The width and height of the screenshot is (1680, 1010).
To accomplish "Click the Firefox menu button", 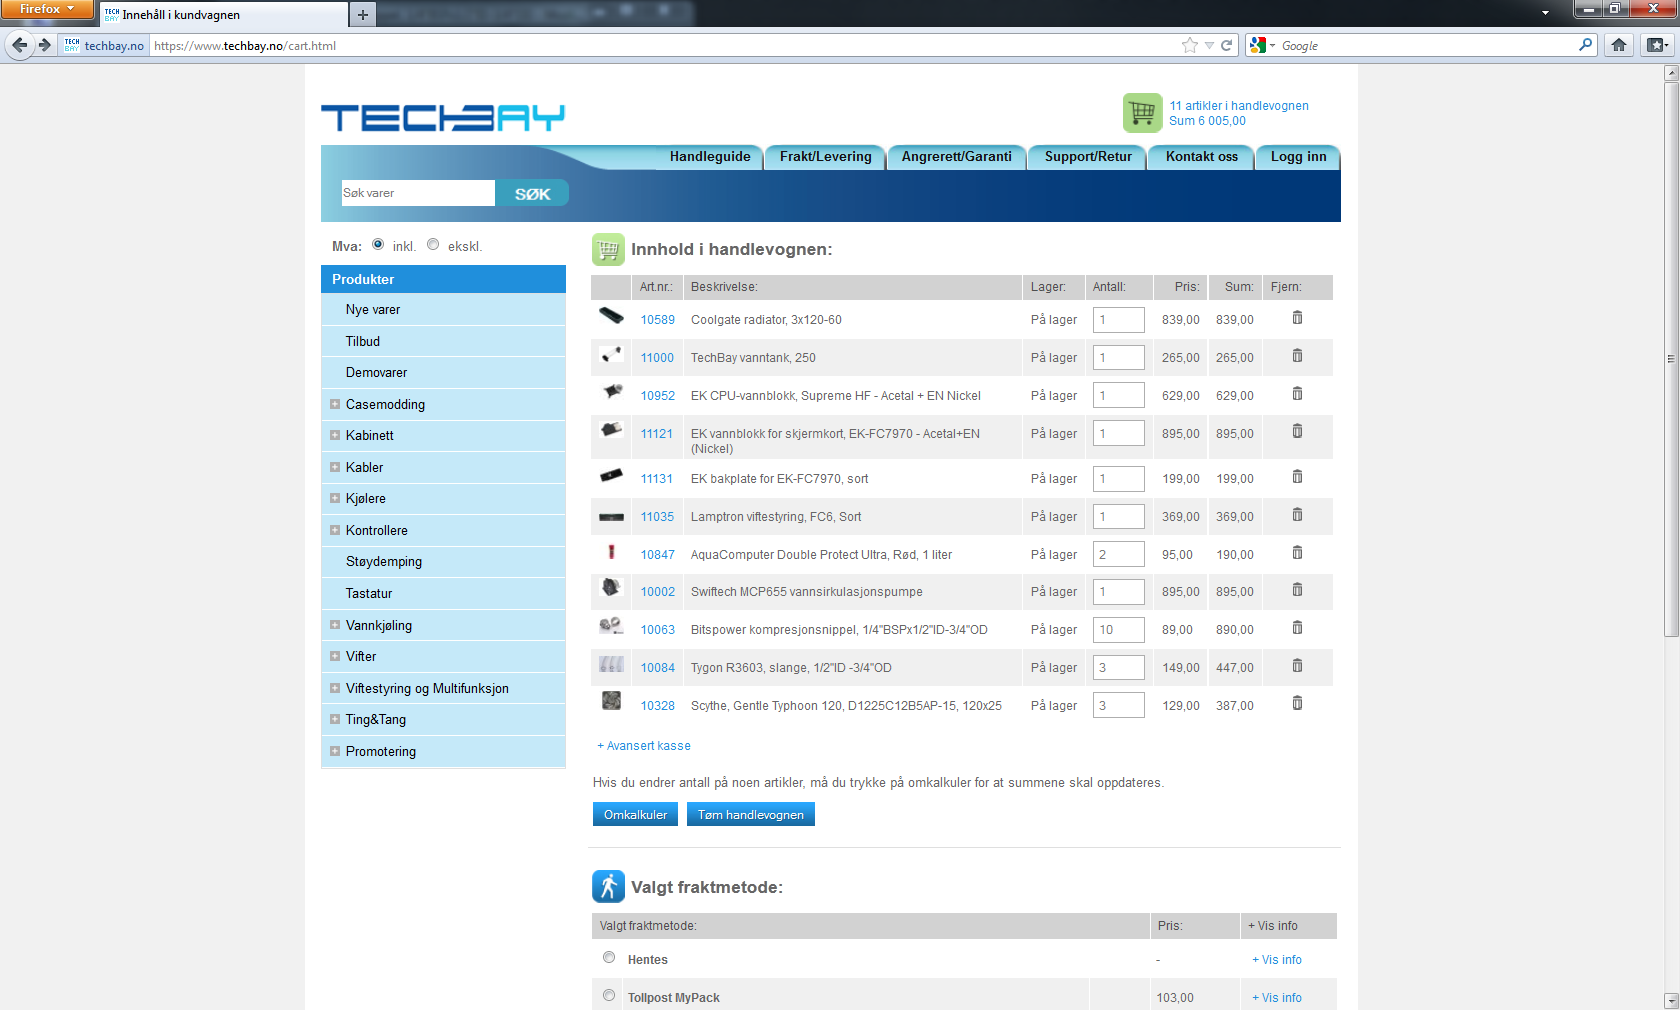I will 47,9.
